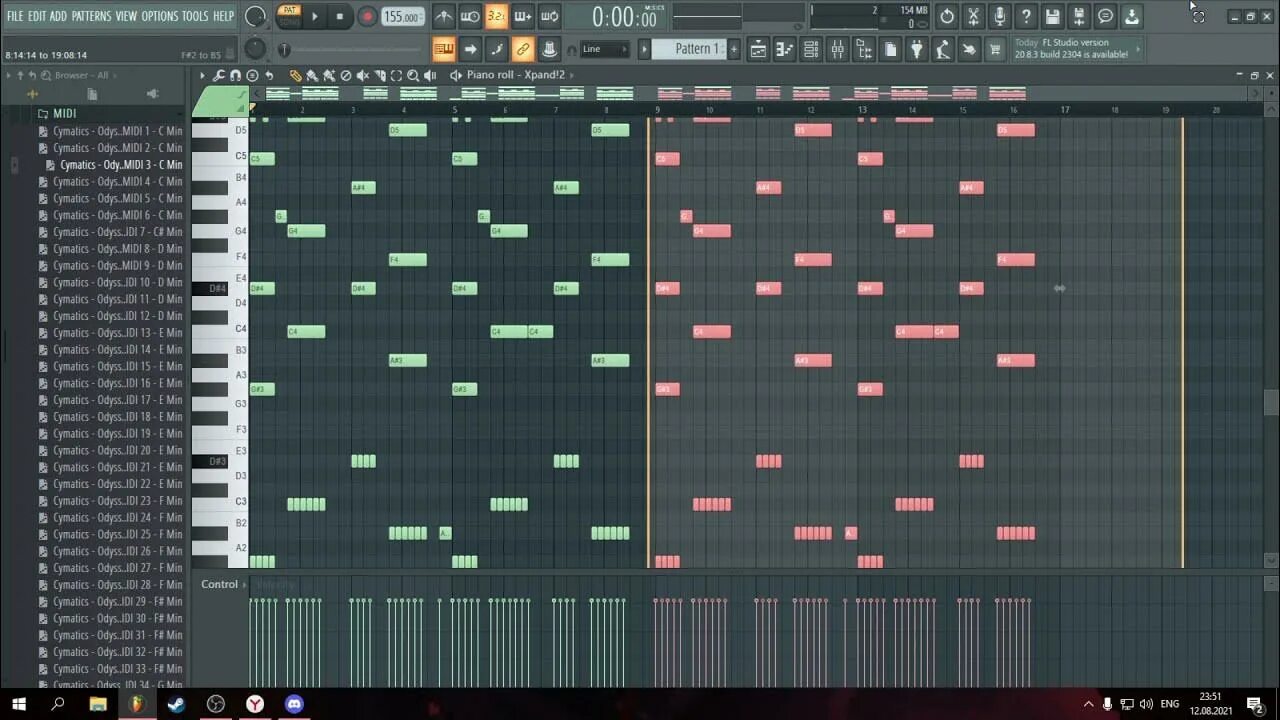Toggle the countdown before recording 3.2 button
Image resolution: width=1280 pixels, height=720 pixels.
click(x=496, y=16)
